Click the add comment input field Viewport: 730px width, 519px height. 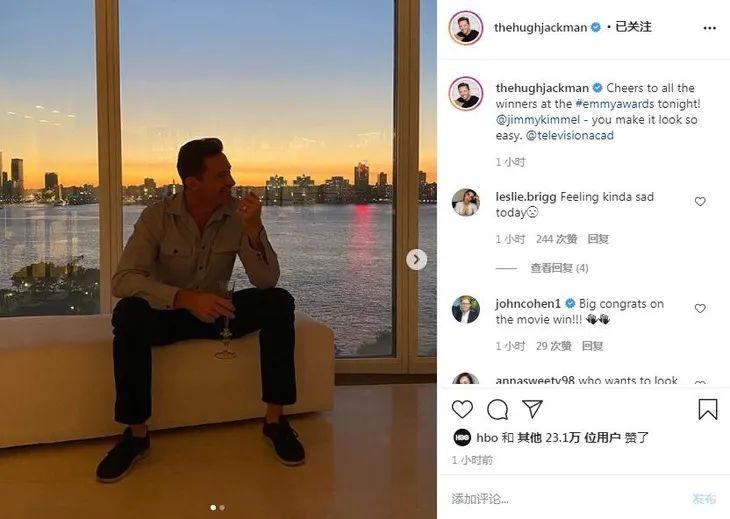pos(560,498)
